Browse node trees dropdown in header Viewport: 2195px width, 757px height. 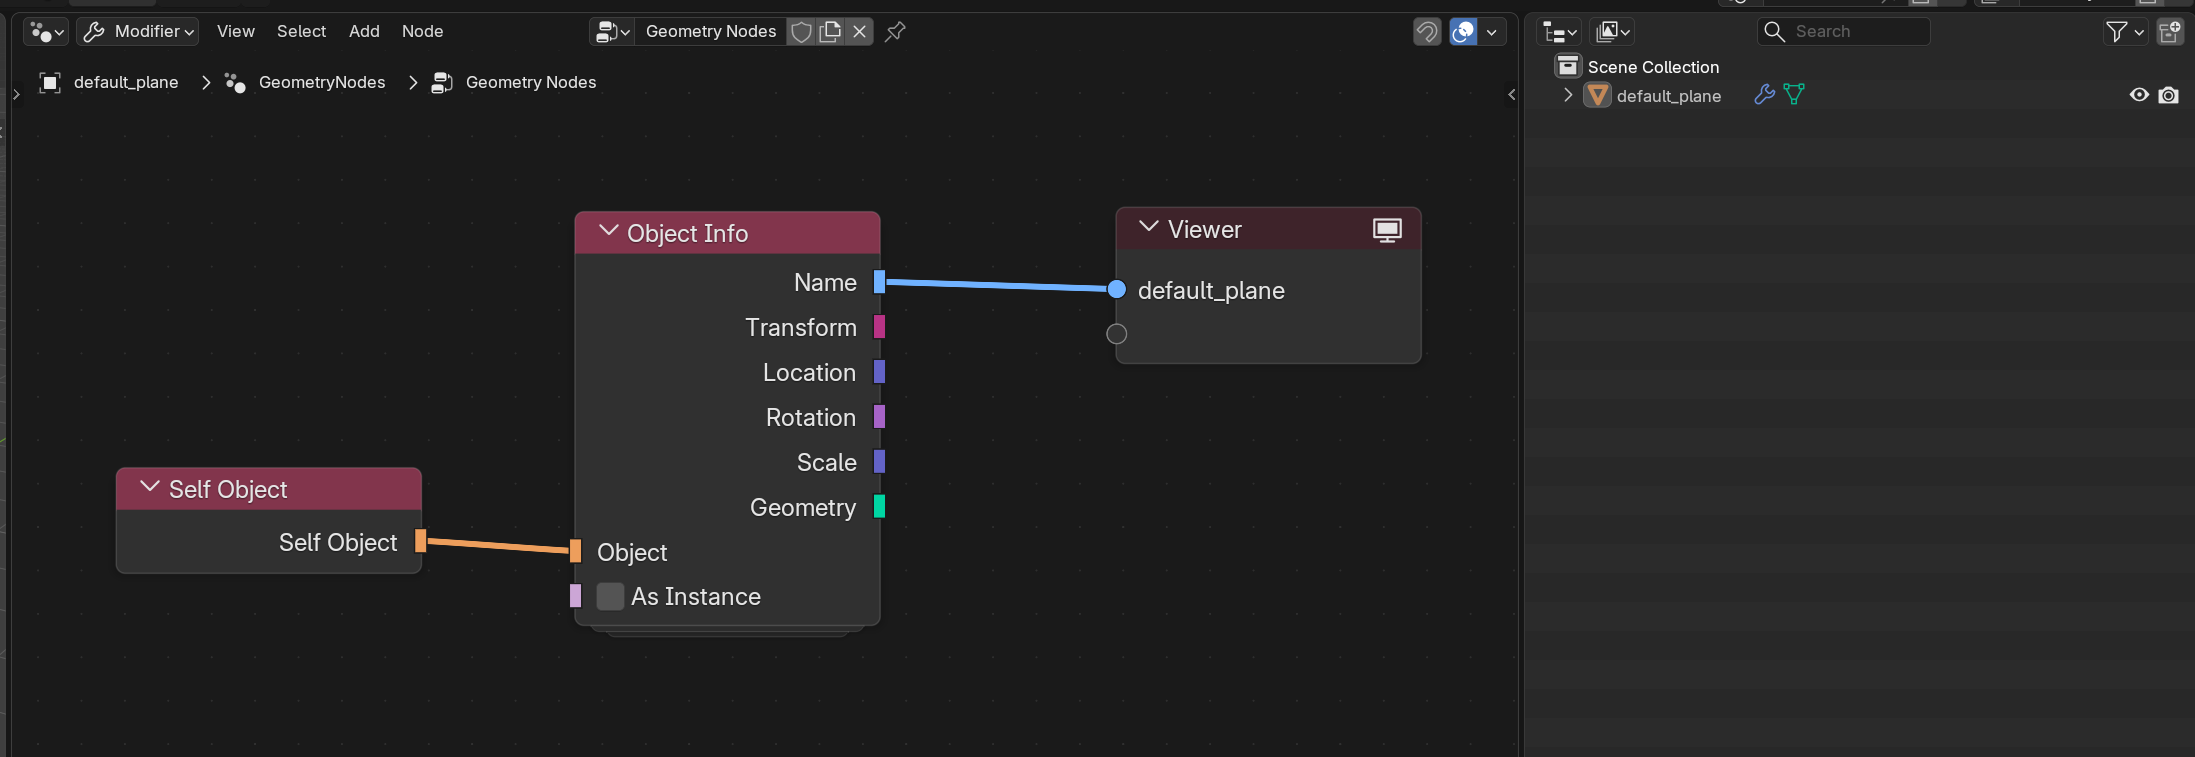point(612,32)
